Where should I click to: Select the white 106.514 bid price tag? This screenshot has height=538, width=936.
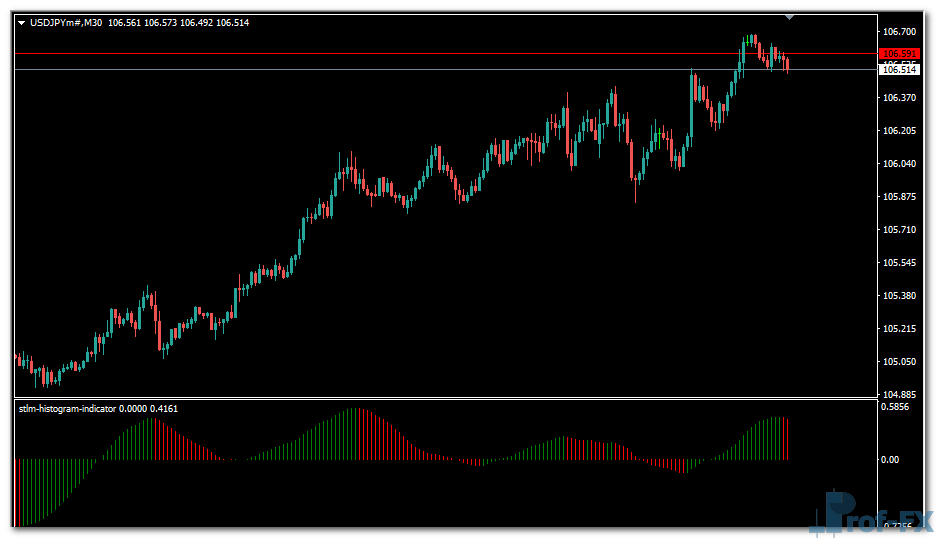point(899,69)
